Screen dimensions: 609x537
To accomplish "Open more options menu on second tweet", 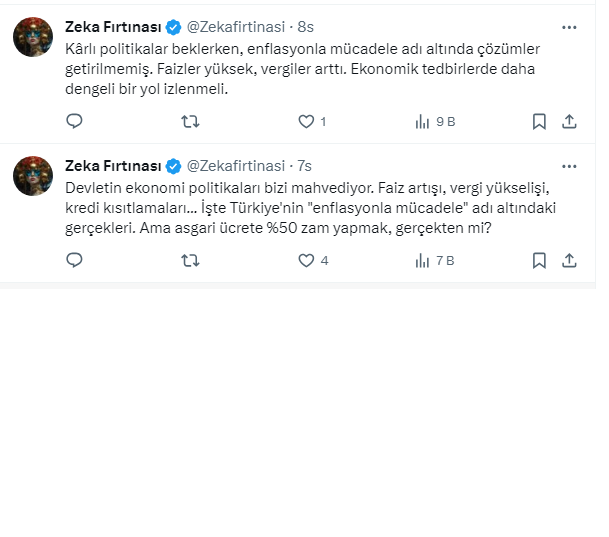I will [x=569, y=166].
